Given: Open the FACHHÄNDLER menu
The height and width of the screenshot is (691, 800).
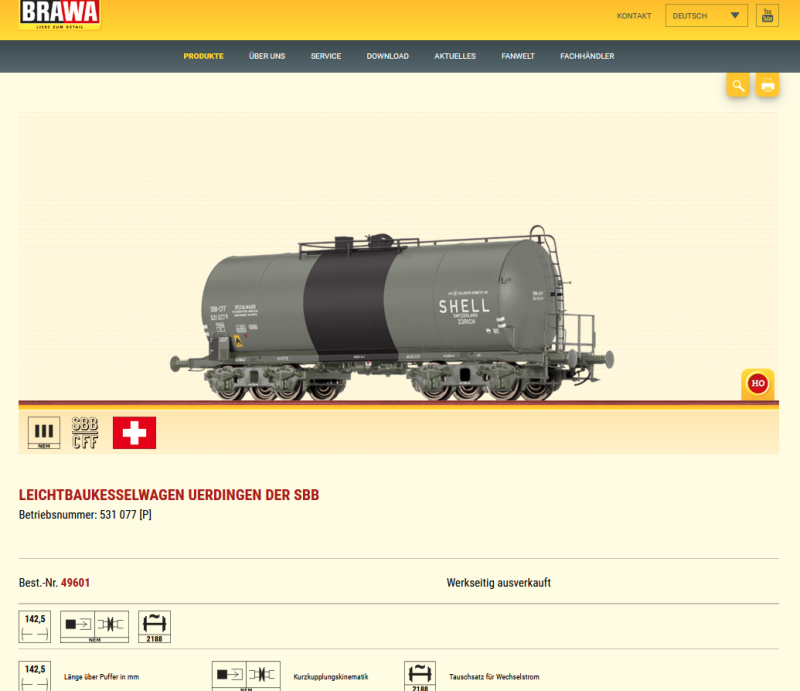Looking at the screenshot, I should click(x=587, y=56).
